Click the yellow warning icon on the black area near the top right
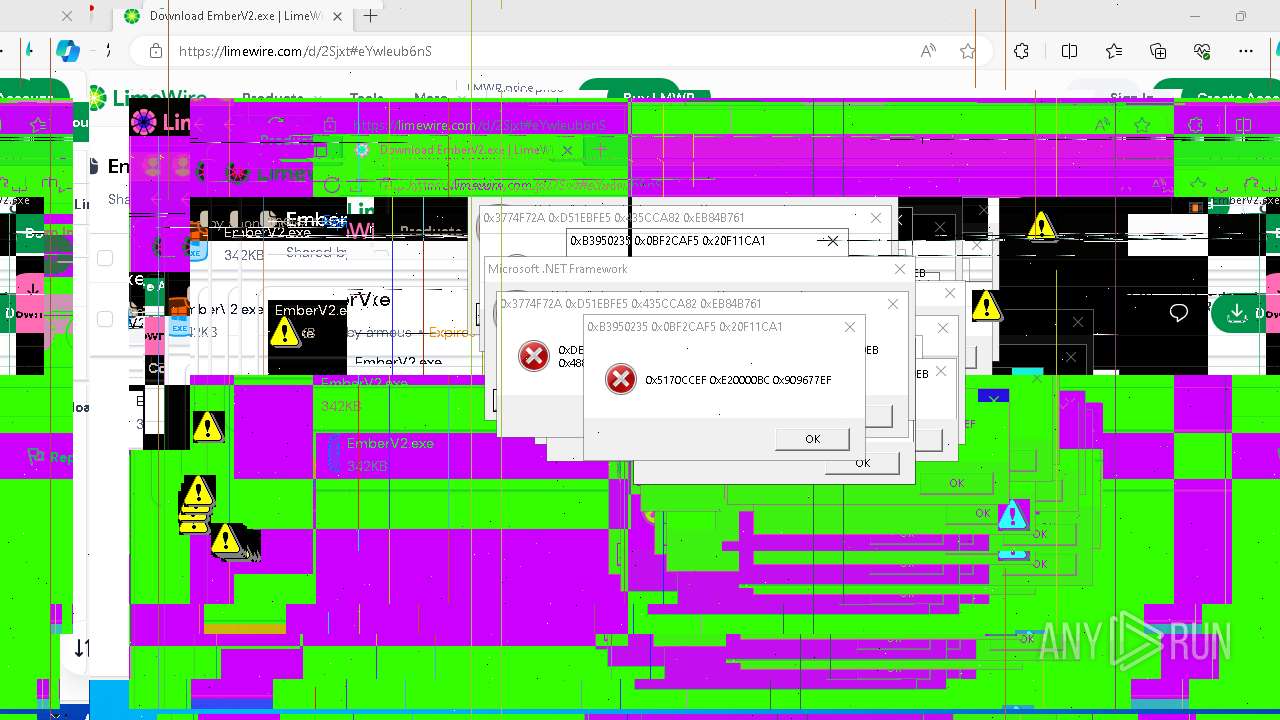1280x720 pixels. click(1042, 225)
